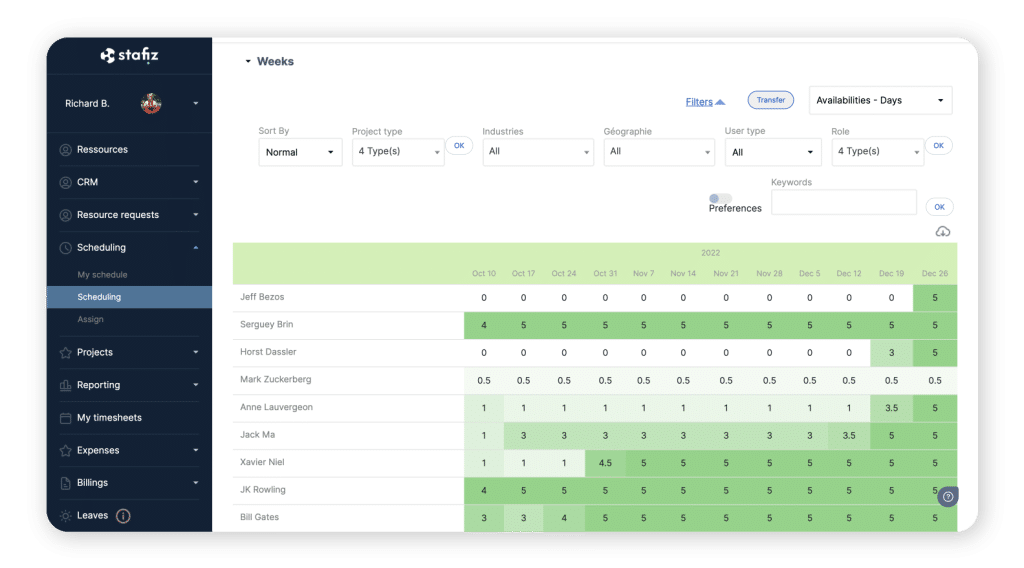The image size is (1024, 568).
Task: Click the Reporting chart icon
Action: coord(65,385)
